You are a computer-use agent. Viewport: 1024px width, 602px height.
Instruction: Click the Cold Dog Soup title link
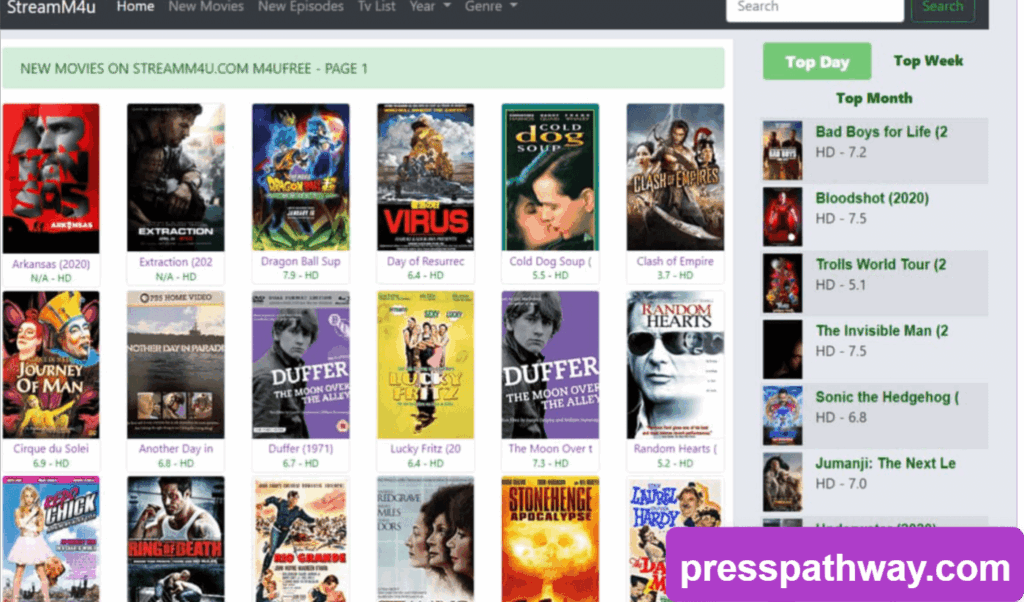(x=550, y=261)
